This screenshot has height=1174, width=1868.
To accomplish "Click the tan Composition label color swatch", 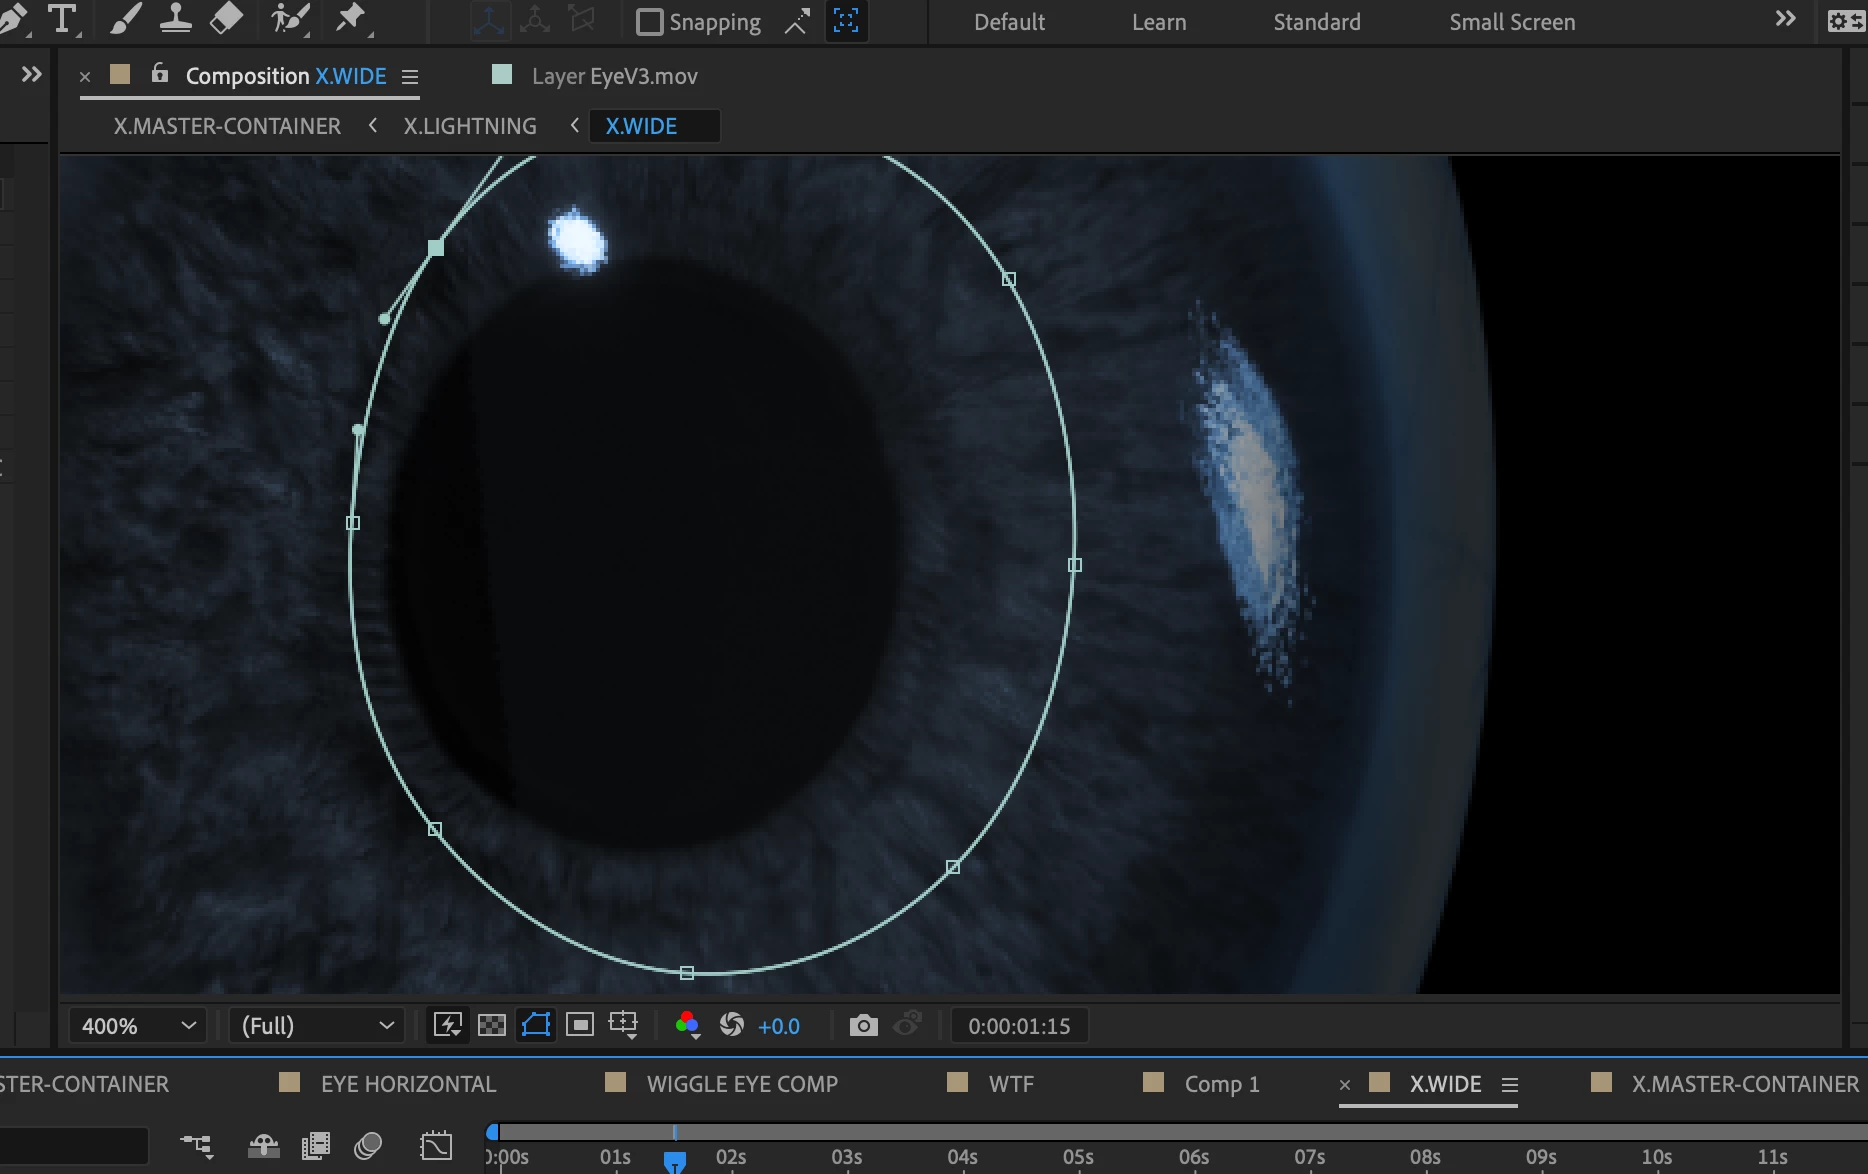I will (120, 74).
